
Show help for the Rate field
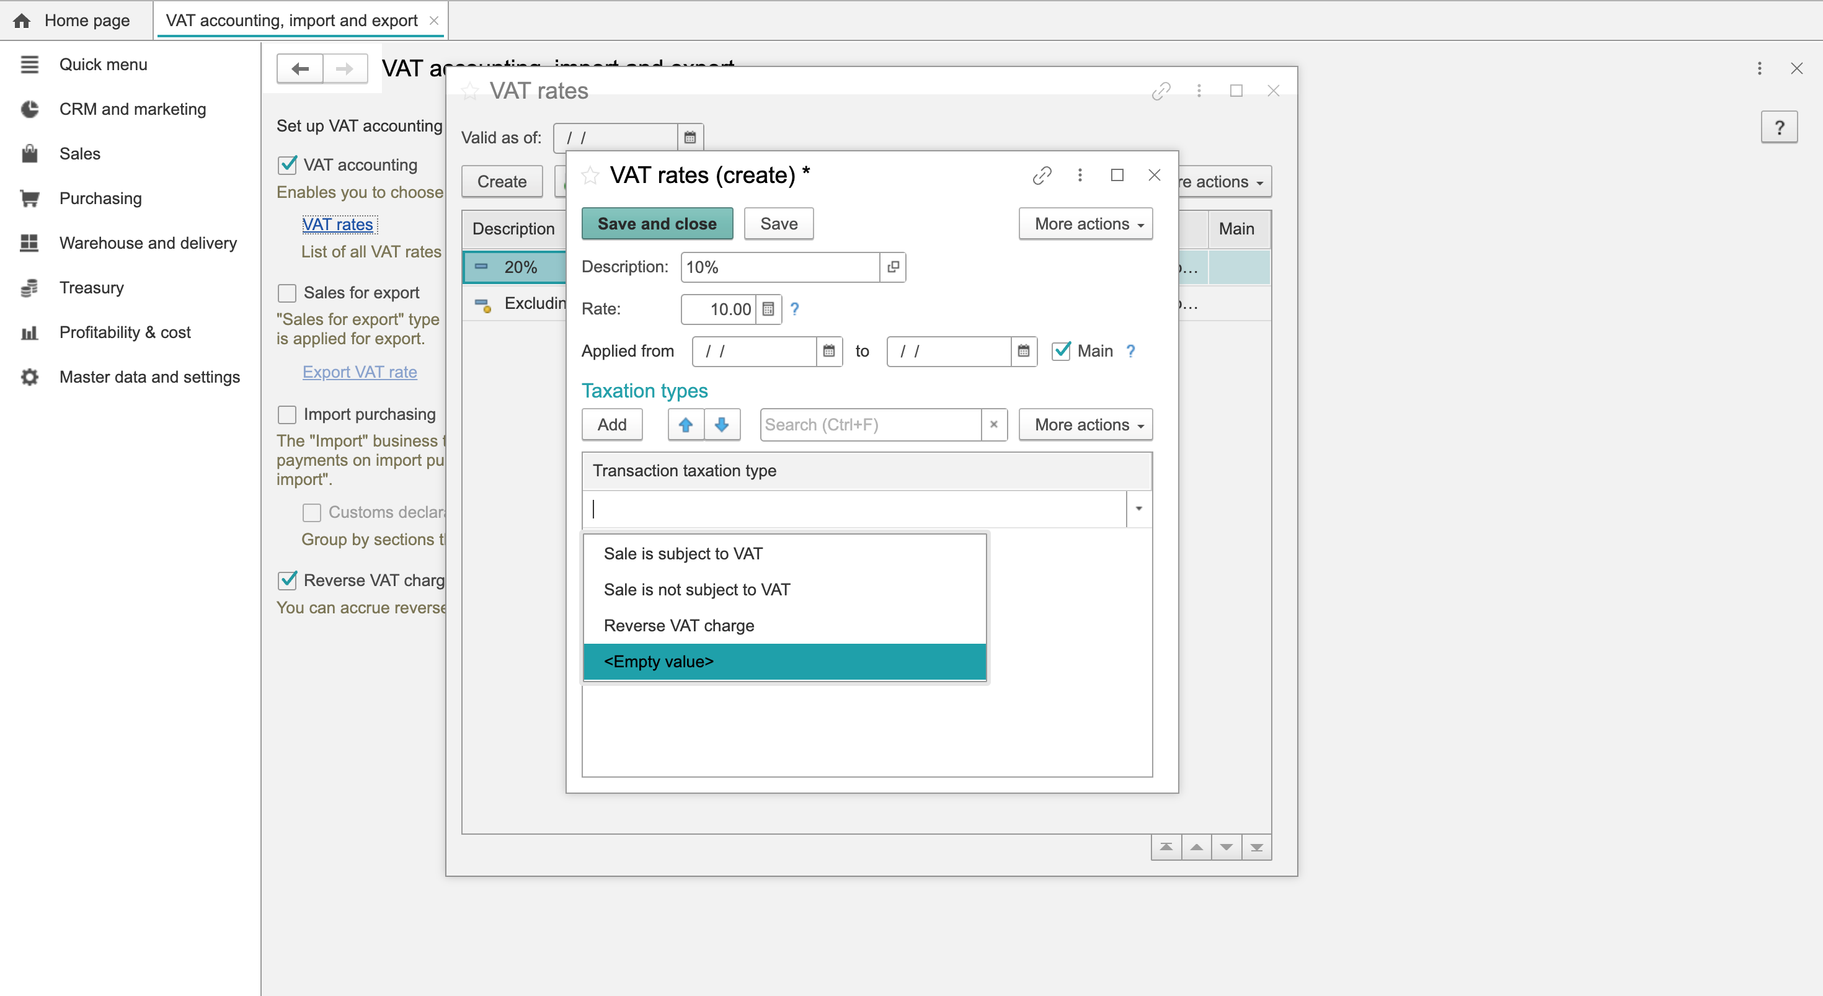click(795, 309)
